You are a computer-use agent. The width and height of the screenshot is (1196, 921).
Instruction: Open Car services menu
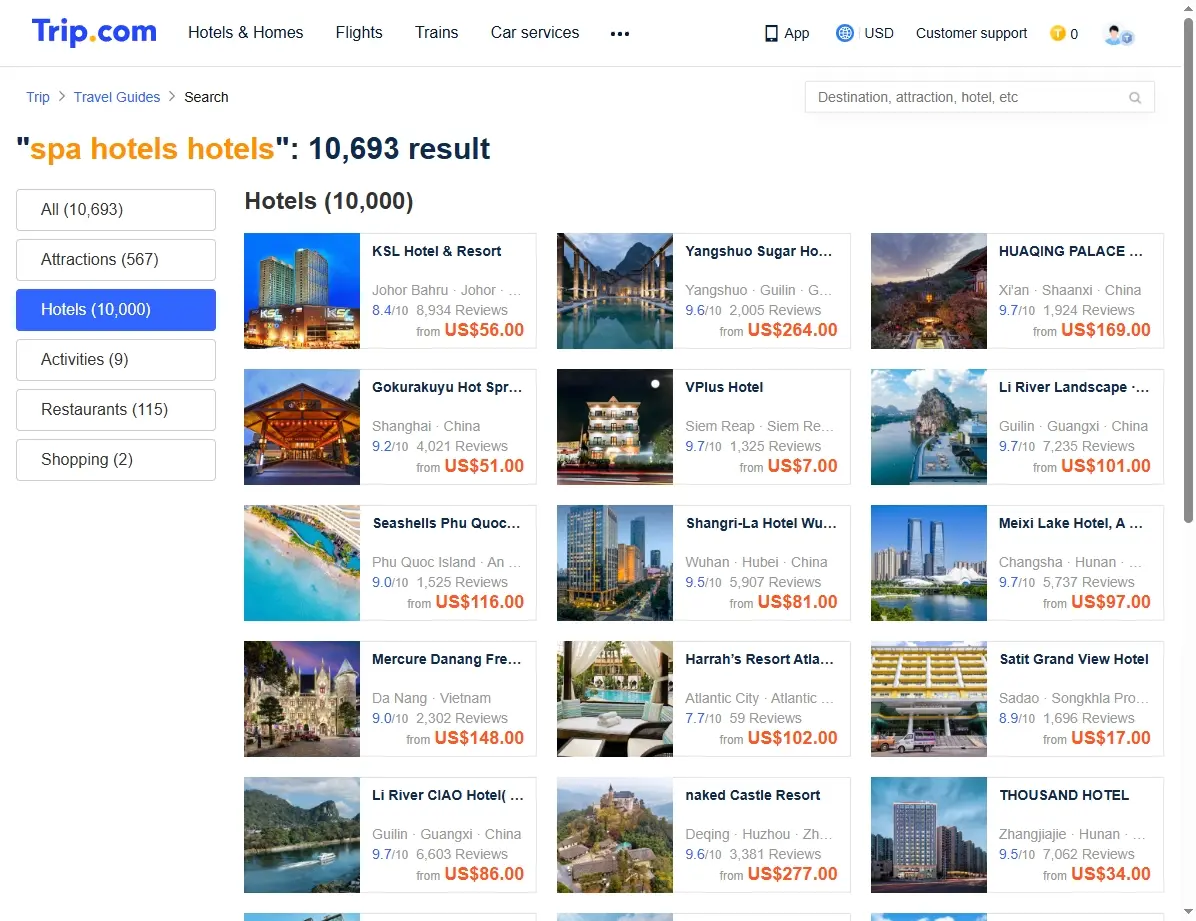click(x=535, y=32)
